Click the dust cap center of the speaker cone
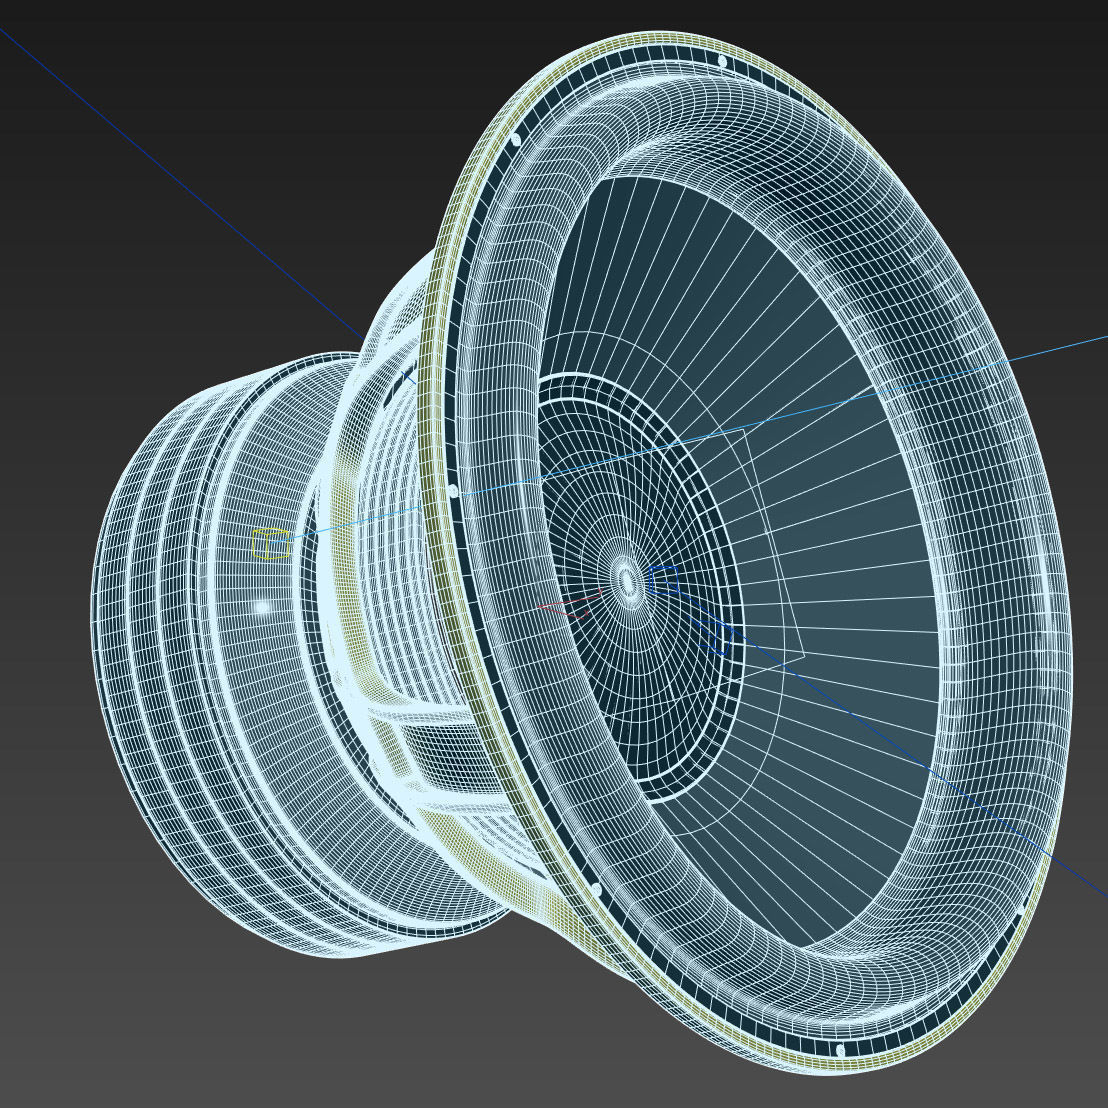Image resolution: width=1108 pixels, height=1108 pixels. point(627,581)
